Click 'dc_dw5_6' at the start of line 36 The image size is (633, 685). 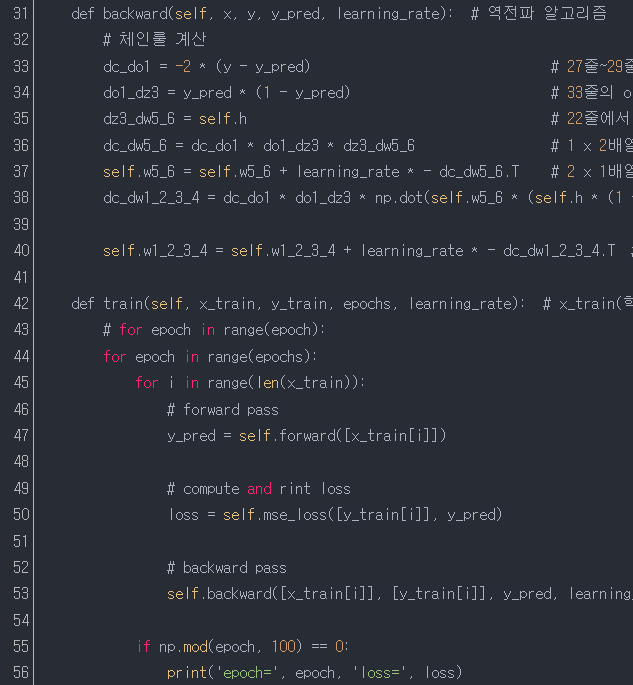pyautogui.click(x=135, y=145)
